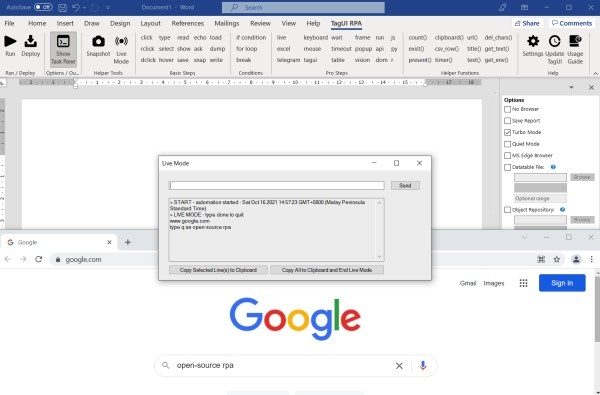The height and width of the screenshot is (395, 600).
Task: Click the Deploy download icon
Action: 31,41
